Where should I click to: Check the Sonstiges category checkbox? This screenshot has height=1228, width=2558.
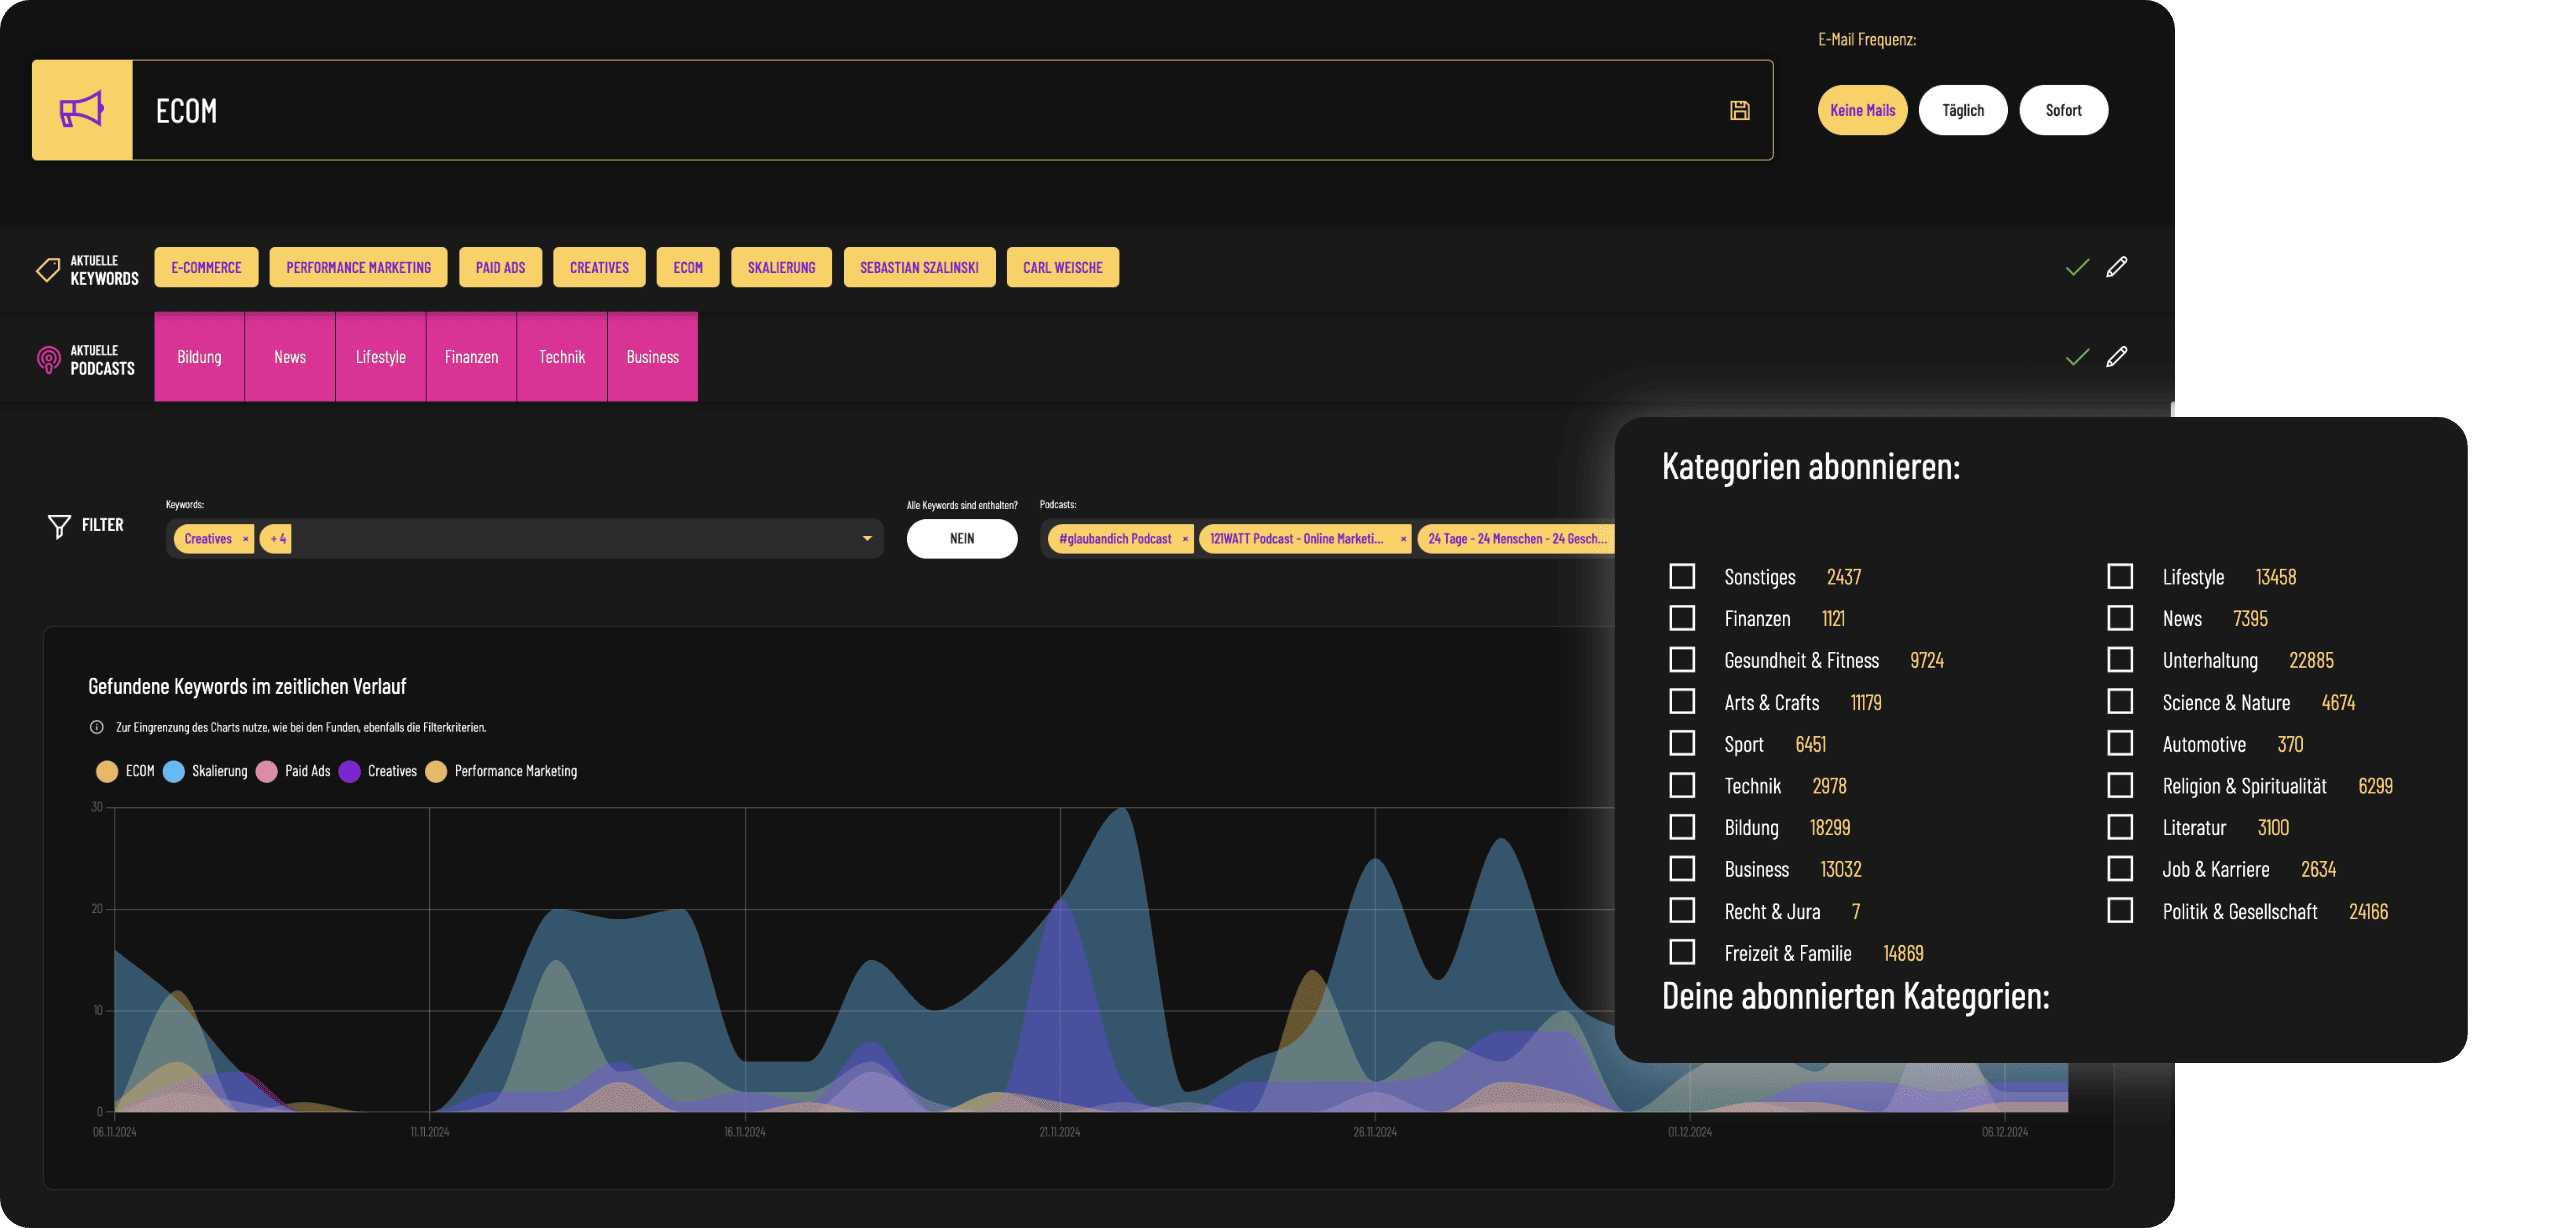pyautogui.click(x=1682, y=576)
